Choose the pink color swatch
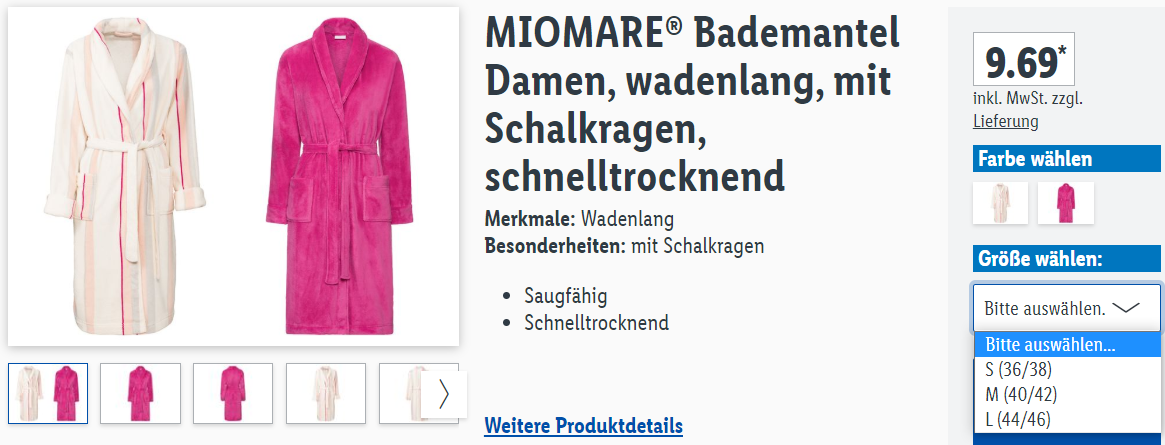Image resolution: width=1165 pixels, height=445 pixels. 1065,203
